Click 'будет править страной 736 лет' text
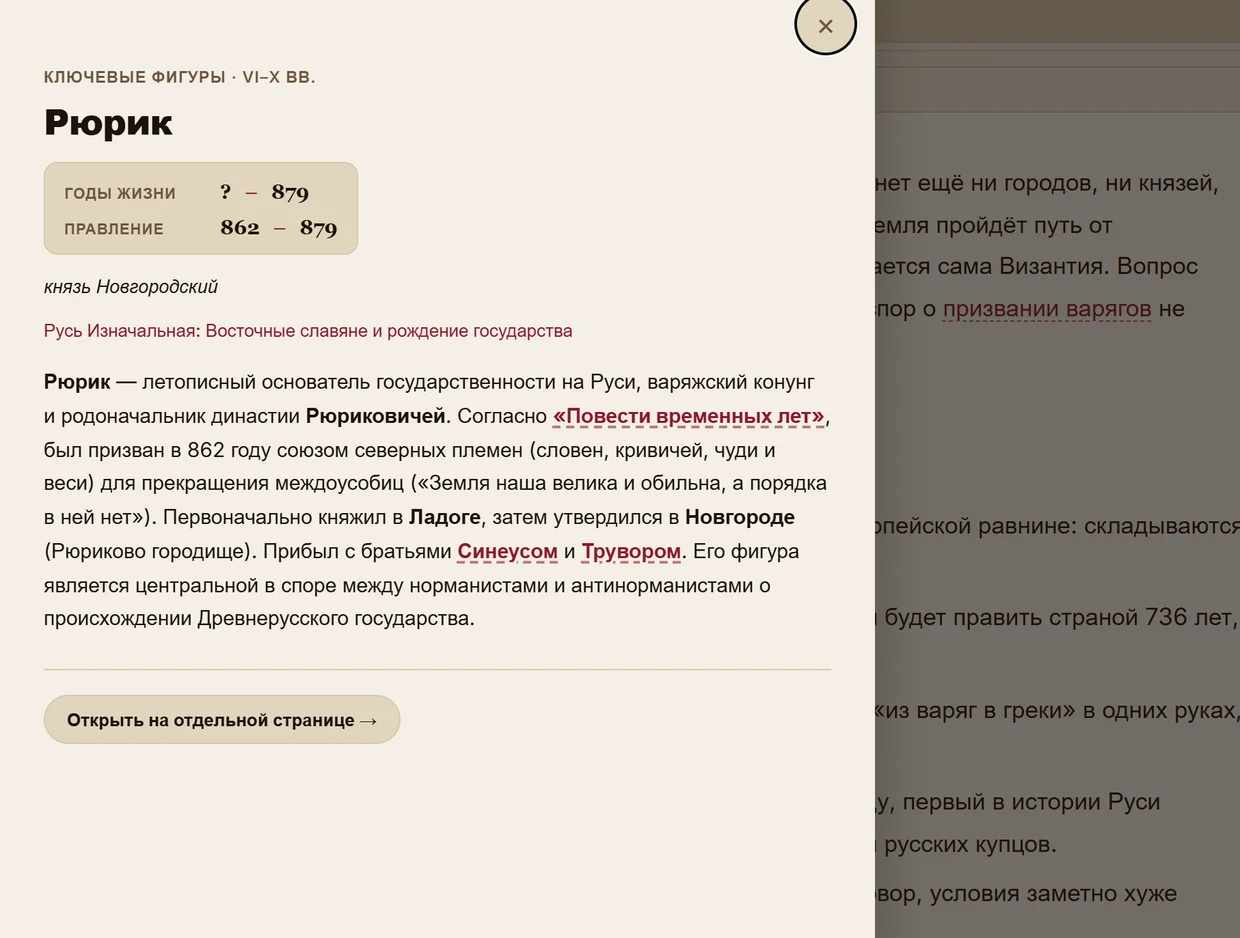This screenshot has height=938, width=1240. pyautogui.click(x=1058, y=618)
